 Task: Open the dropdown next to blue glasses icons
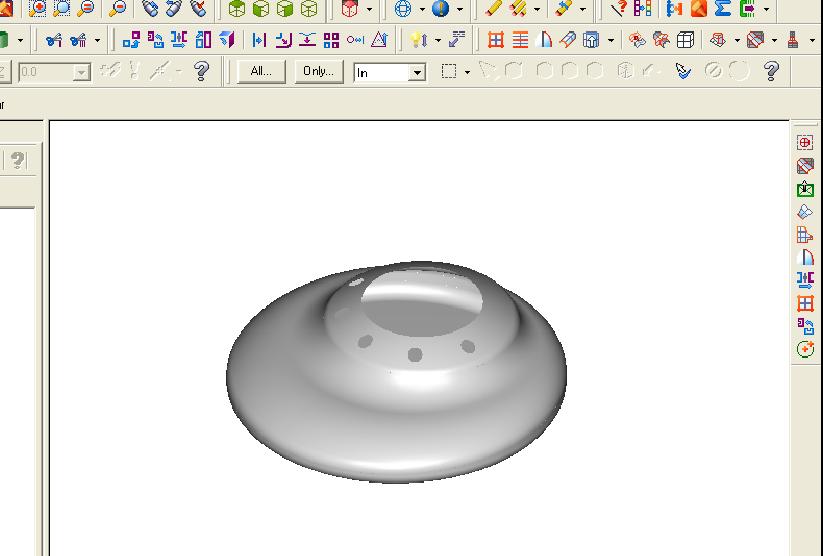click(97, 40)
